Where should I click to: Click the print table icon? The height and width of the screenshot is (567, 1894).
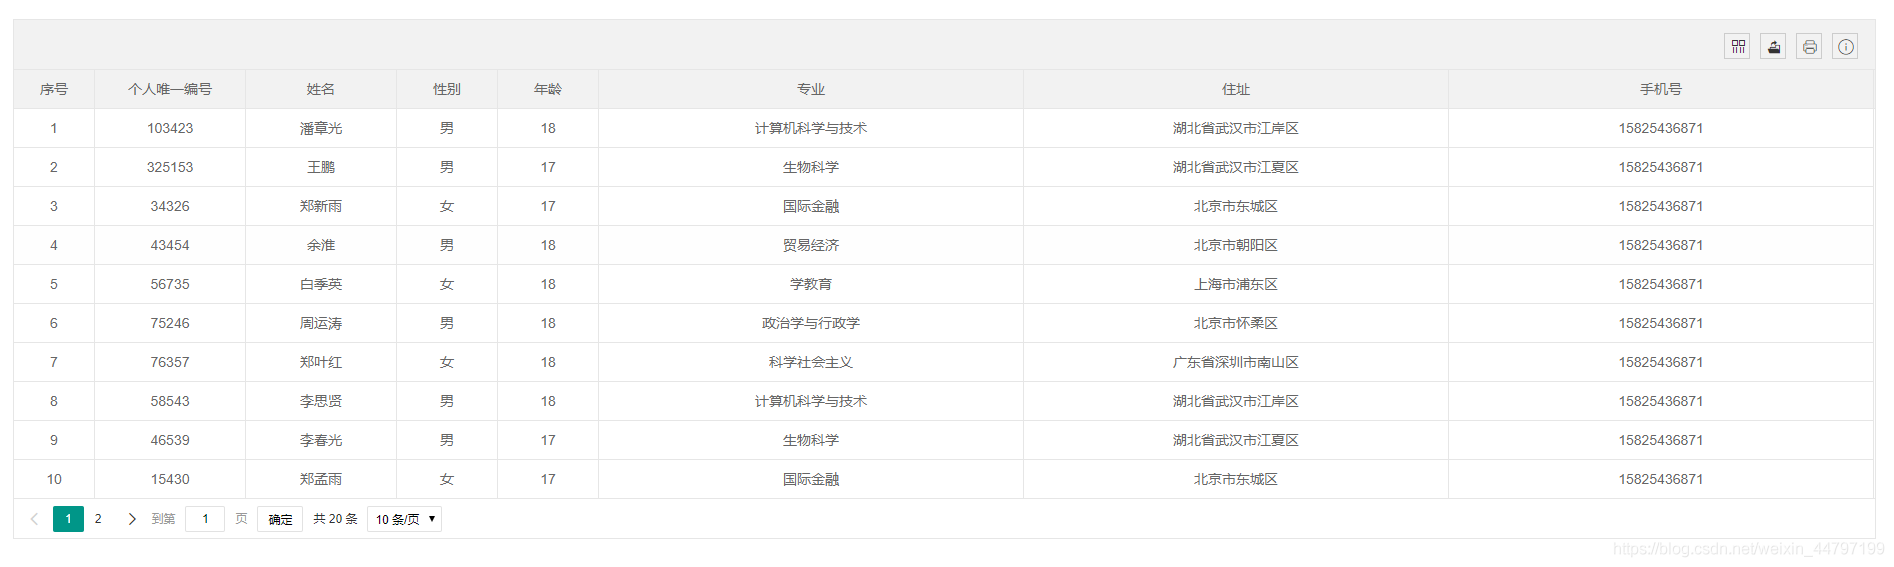pos(1809,47)
